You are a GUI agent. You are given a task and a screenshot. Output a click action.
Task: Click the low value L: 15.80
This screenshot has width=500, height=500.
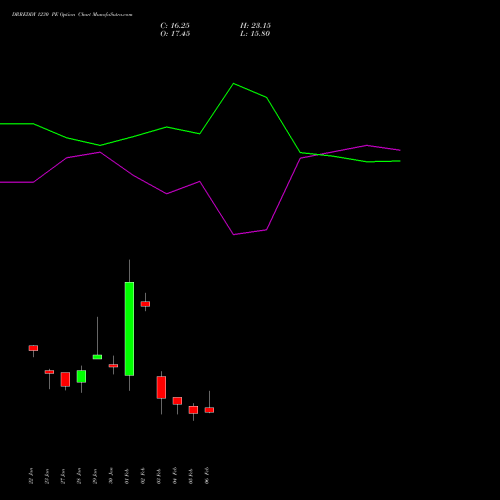[x=255, y=34]
